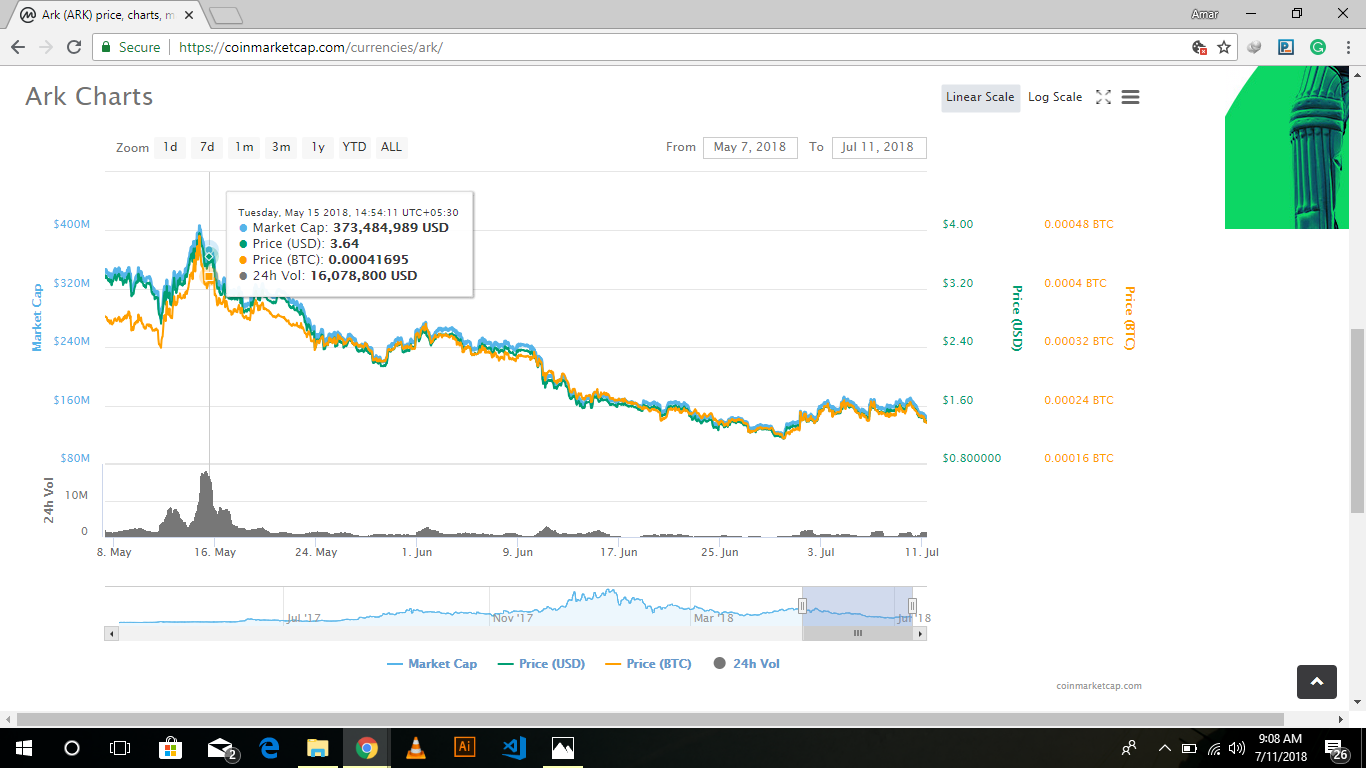Open VLC media player from taskbar

(x=415, y=747)
